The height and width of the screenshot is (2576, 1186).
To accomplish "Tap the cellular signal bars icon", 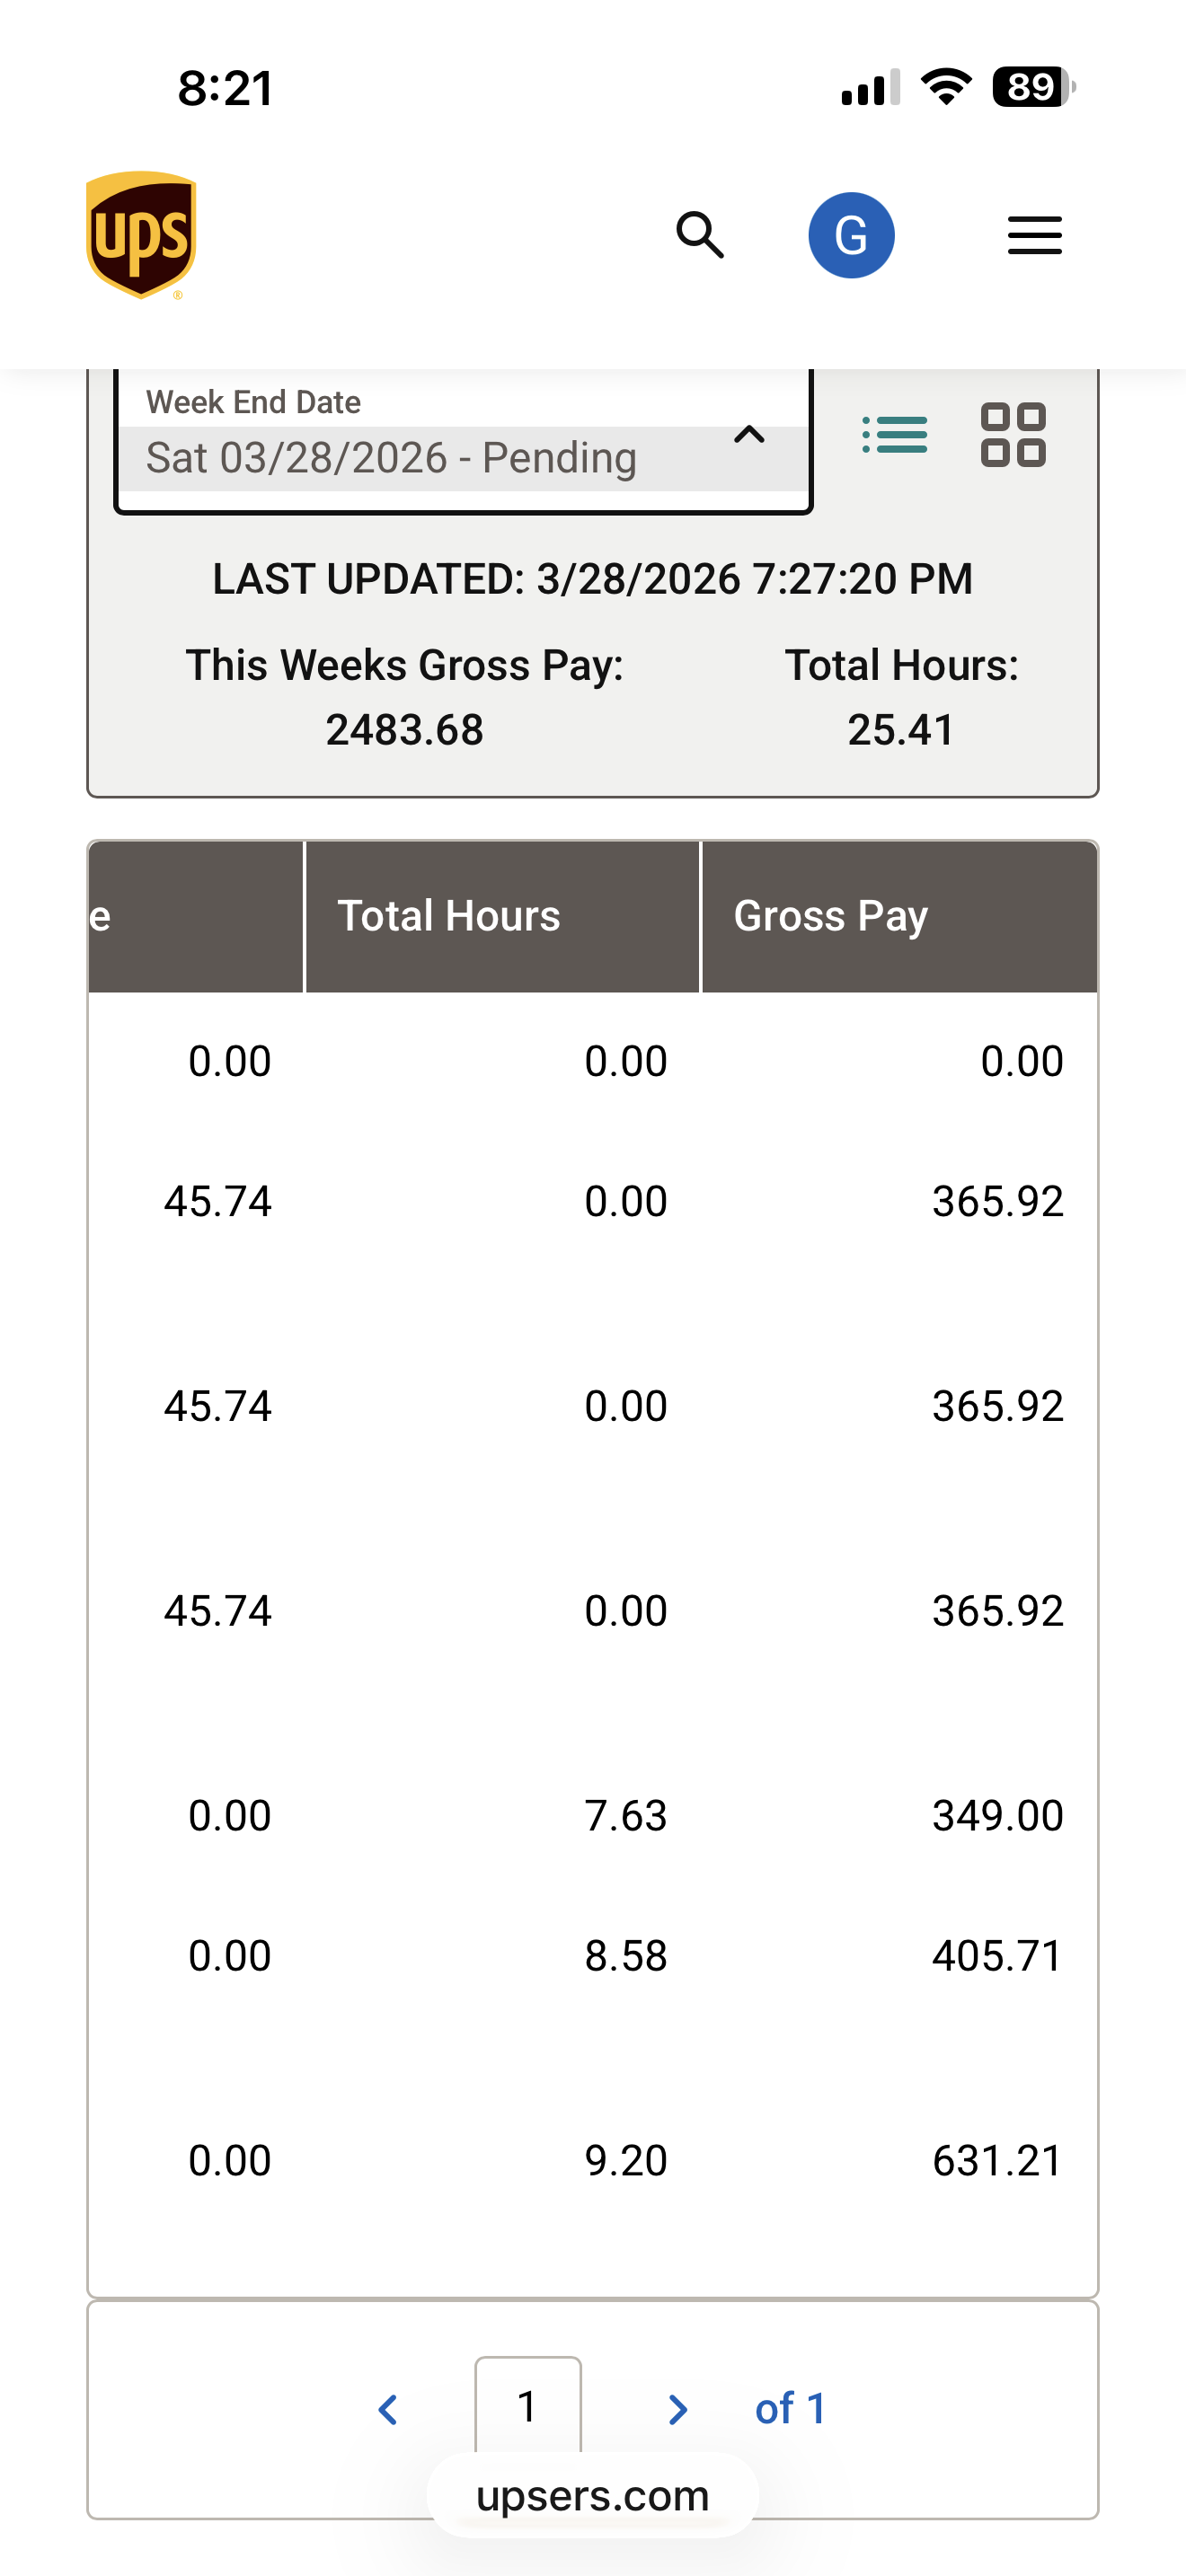I will (x=870, y=88).
